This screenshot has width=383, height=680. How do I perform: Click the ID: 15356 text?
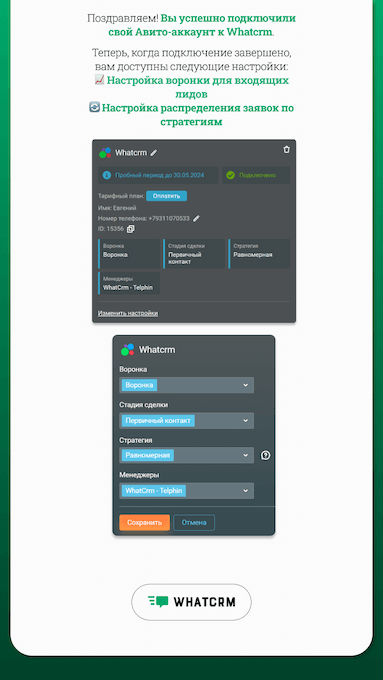click(x=111, y=229)
